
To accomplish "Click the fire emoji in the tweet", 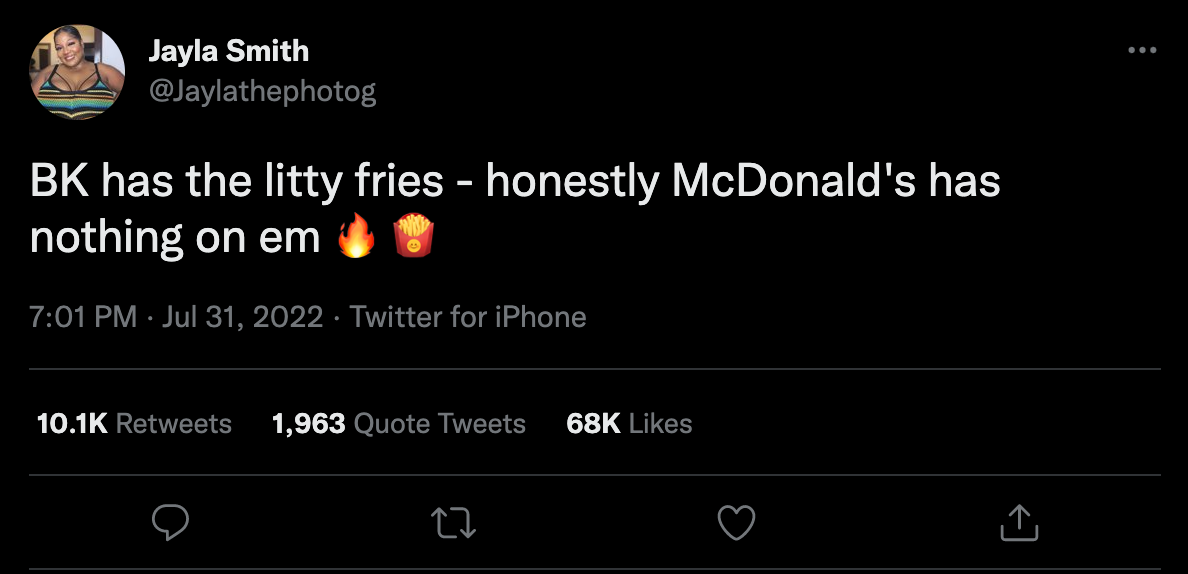I will point(356,240).
